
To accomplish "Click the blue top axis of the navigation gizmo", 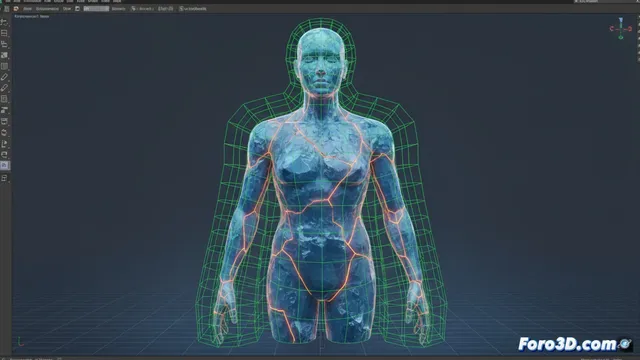I will pos(621,20).
